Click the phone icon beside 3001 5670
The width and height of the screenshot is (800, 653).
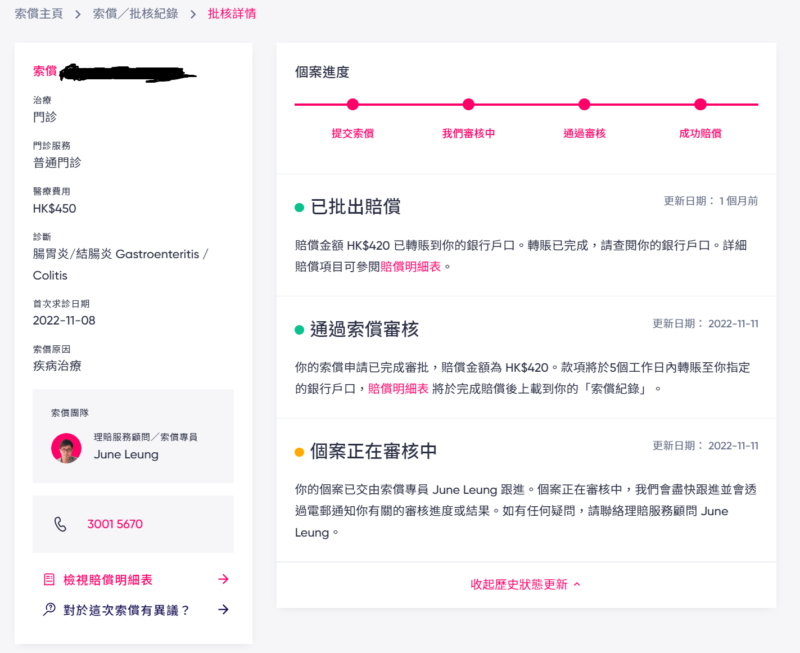click(60, 524)
